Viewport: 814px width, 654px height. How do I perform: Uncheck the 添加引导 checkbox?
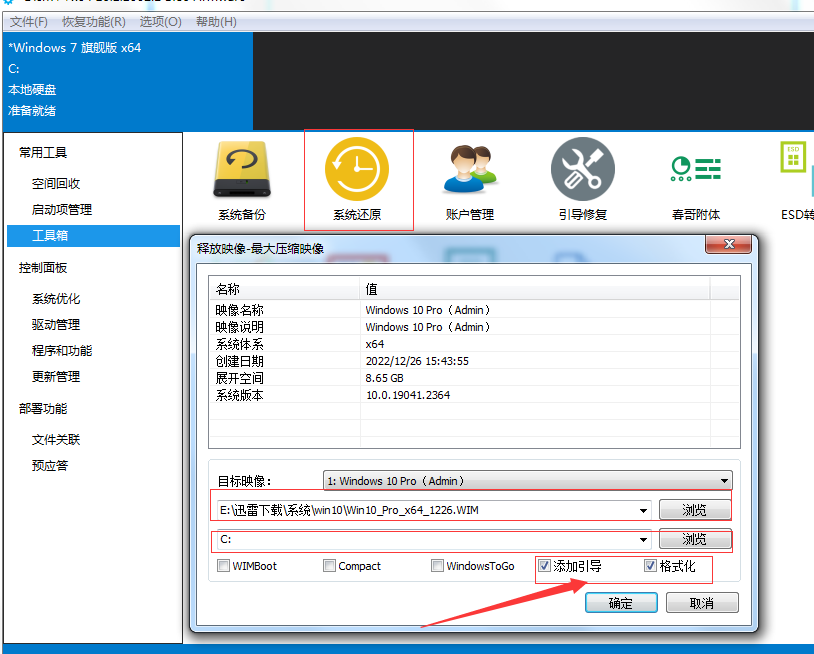coord(544,565)
